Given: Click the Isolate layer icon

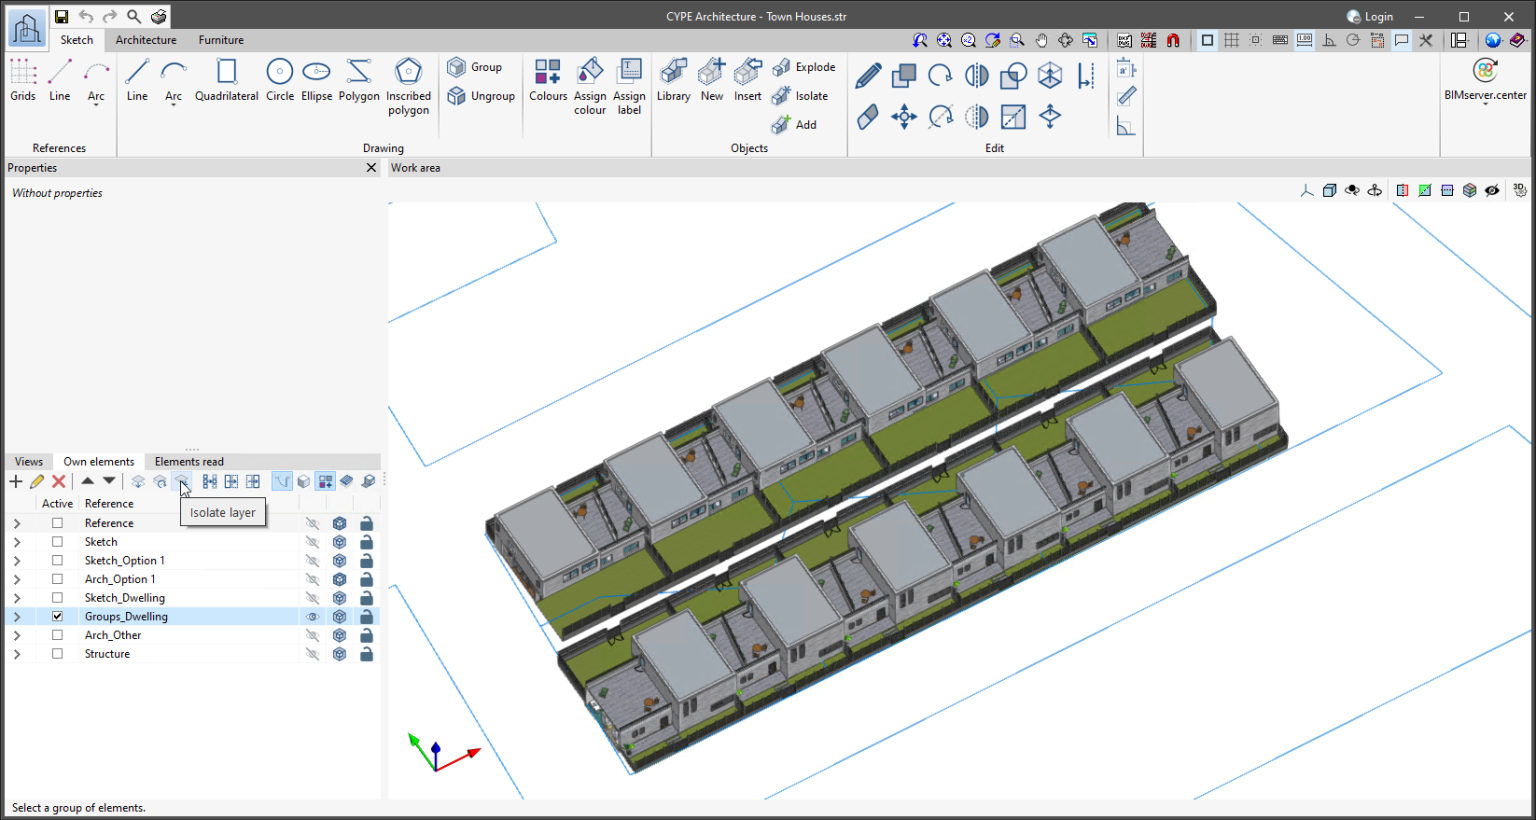Looking at the screenshot, I should coord(182,481).
